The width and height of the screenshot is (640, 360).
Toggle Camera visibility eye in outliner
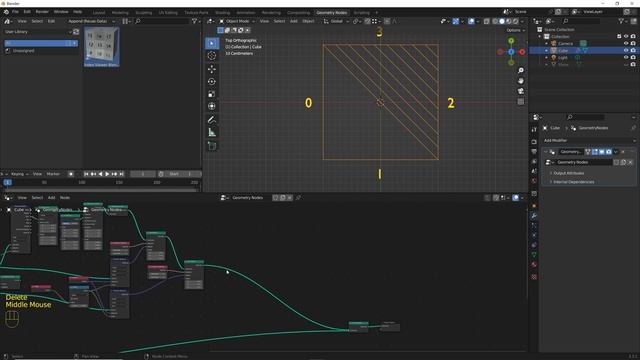(626, 43)
